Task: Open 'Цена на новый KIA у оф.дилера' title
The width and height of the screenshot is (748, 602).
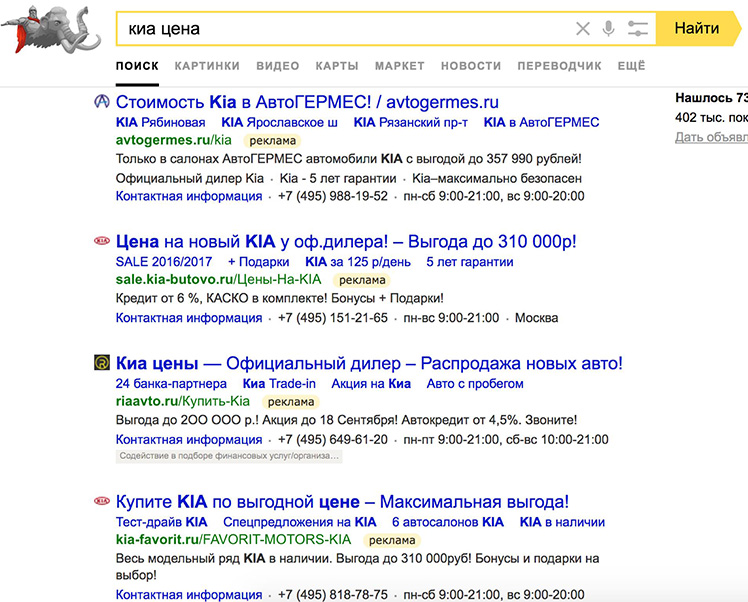Action: [x=346, y=241]
